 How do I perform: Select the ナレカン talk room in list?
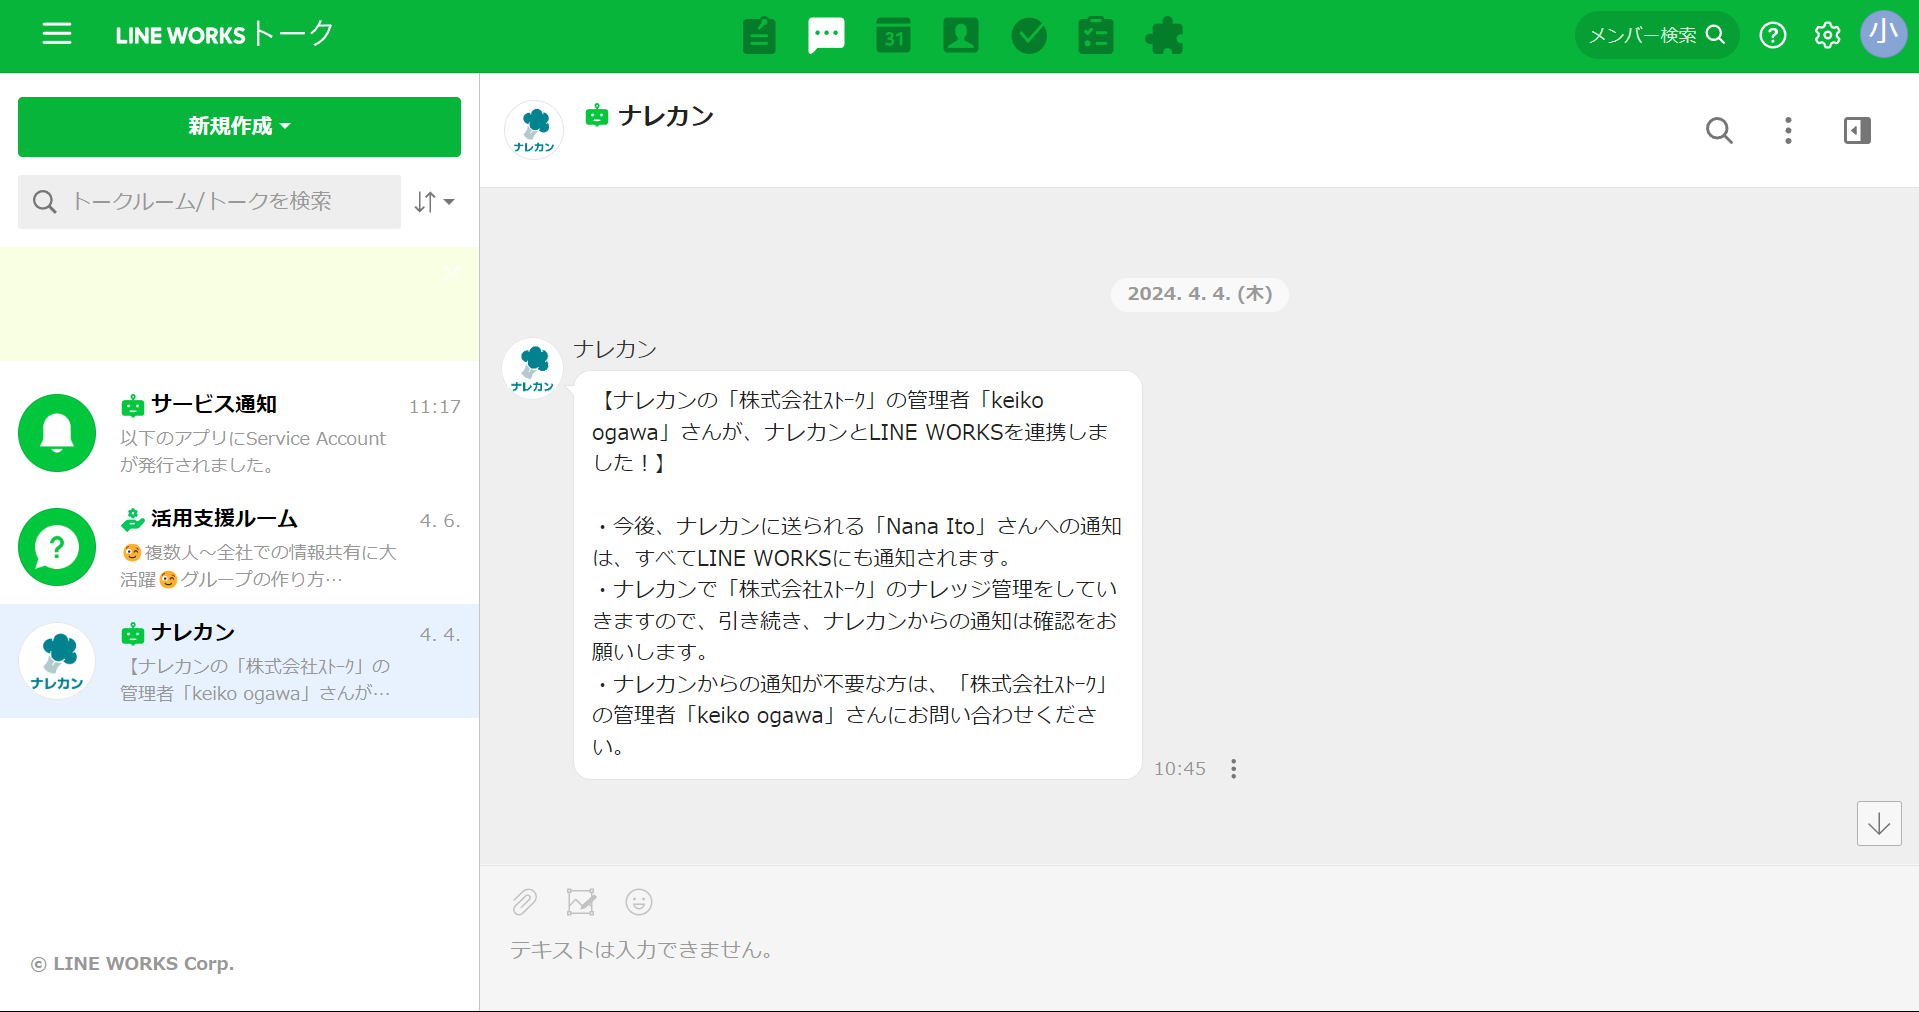point(239,661)
